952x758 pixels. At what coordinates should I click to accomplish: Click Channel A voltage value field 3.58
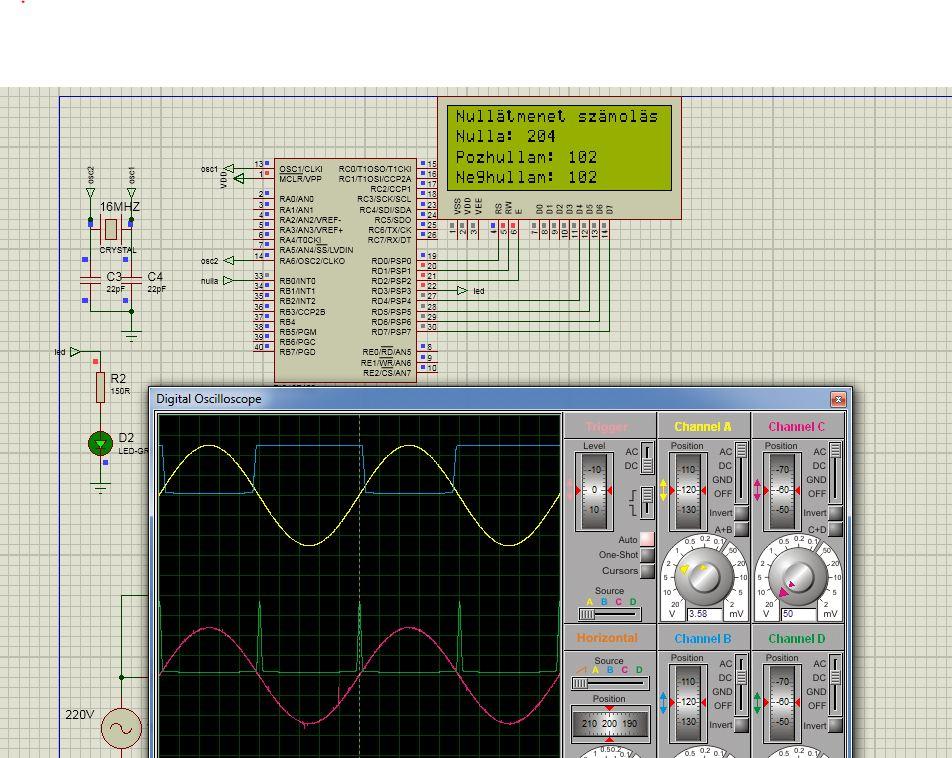(x=704, y=614)
